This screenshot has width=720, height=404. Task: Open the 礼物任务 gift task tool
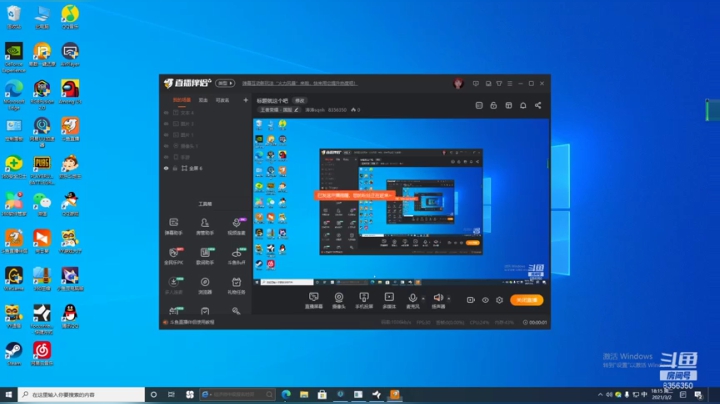pos(236,286)
